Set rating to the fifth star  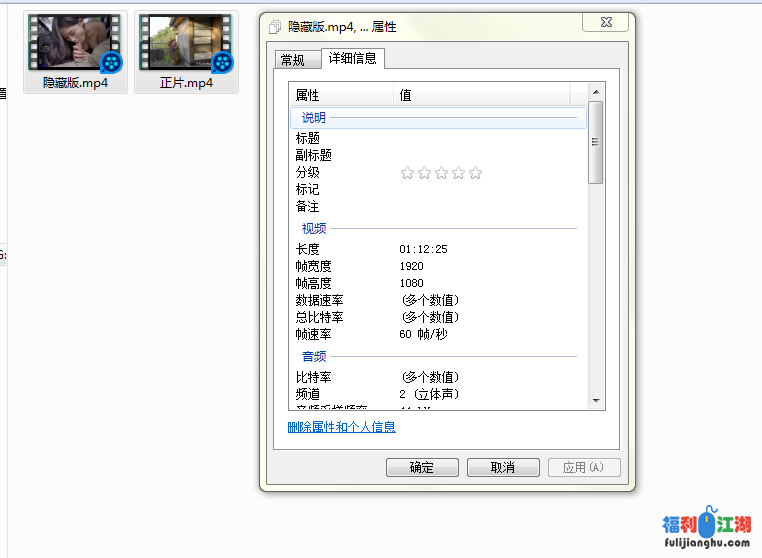[x=475, y=173]
